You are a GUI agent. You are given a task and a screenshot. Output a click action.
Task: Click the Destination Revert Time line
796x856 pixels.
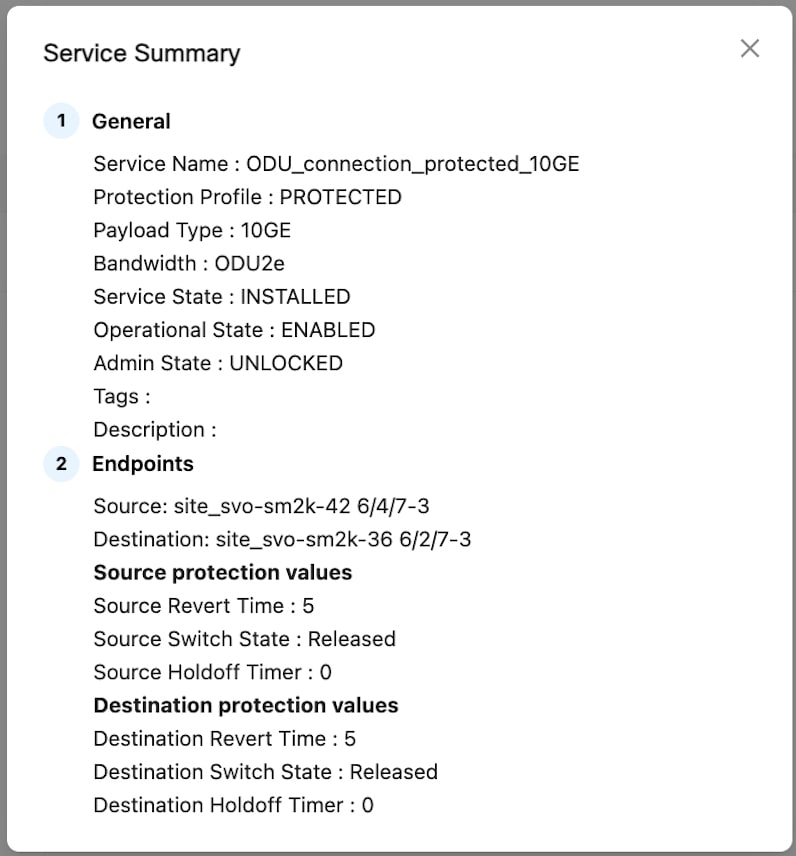224,739
